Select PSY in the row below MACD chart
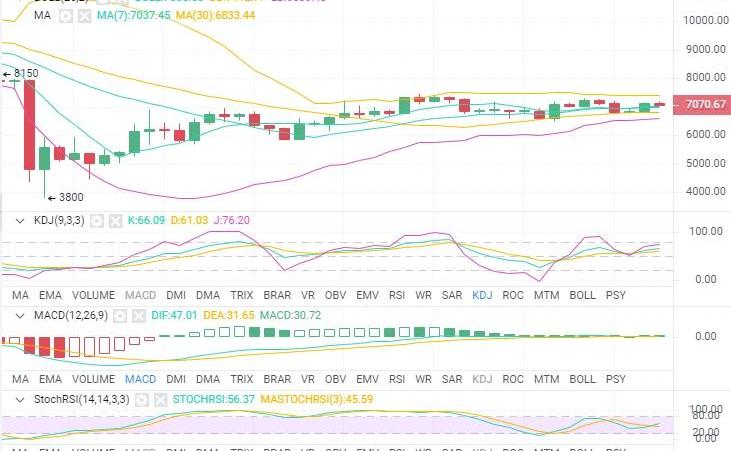Screen dimensions: 731x451 615,379
